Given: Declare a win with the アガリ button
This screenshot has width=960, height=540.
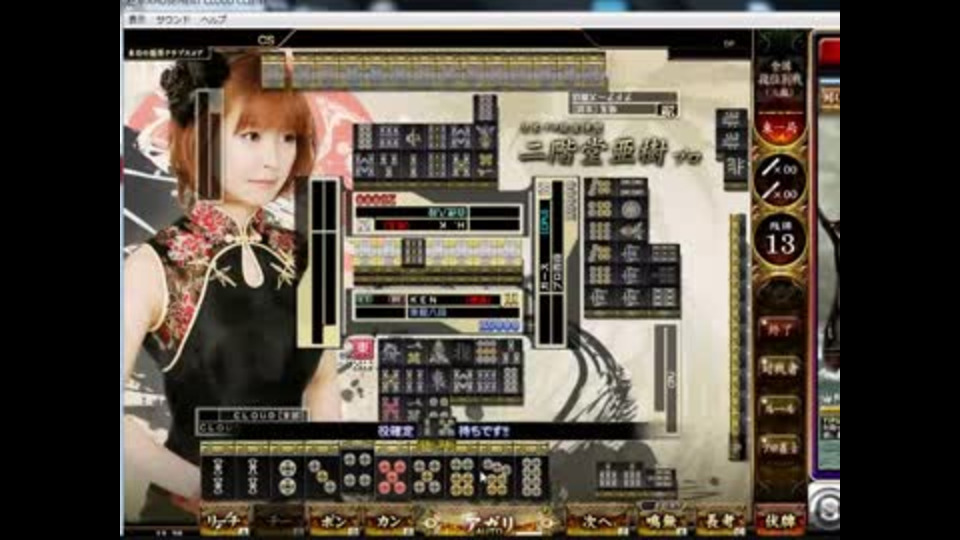Looking at the screenshot, I should click(489, 523).
